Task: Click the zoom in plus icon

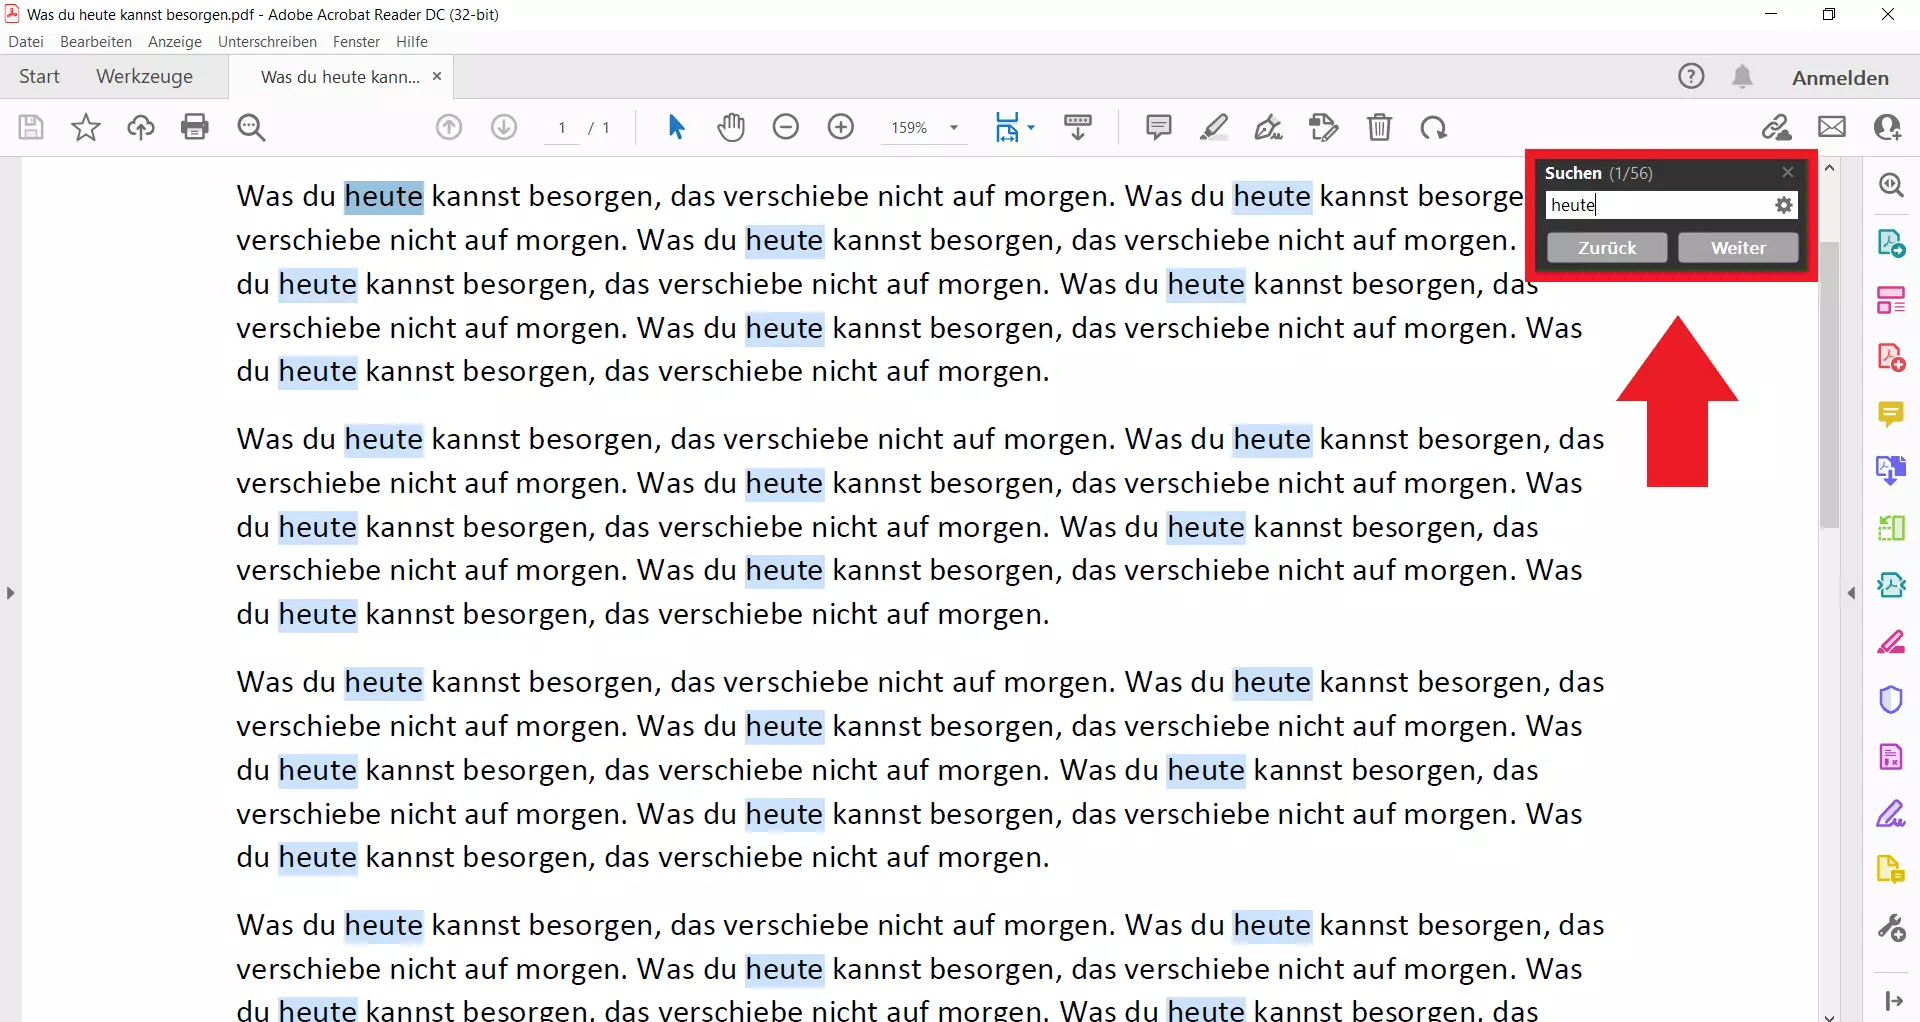Action: (841, 127)
